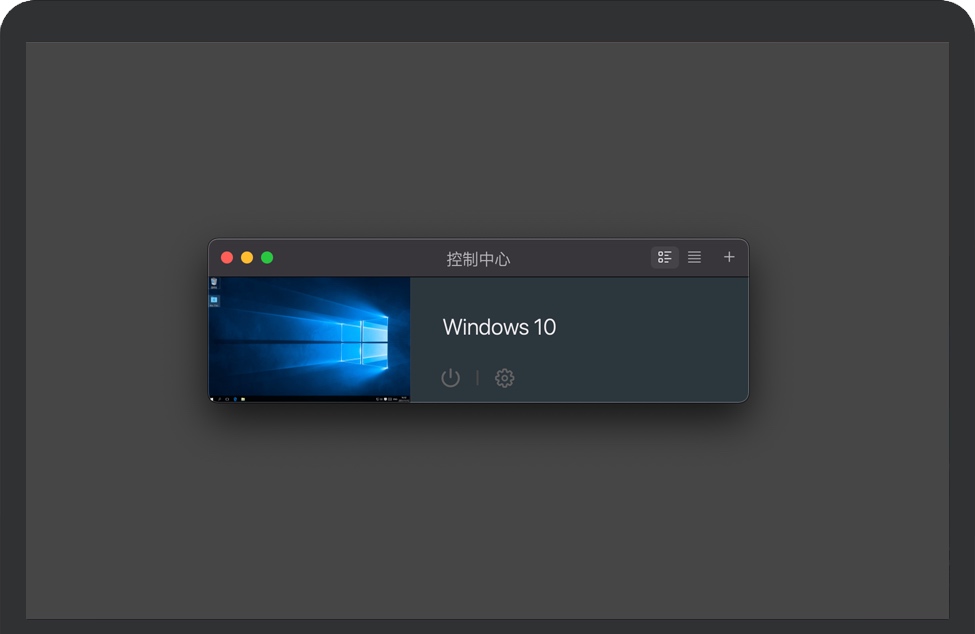Close the 控制中心 window with red button

point(227,258)
